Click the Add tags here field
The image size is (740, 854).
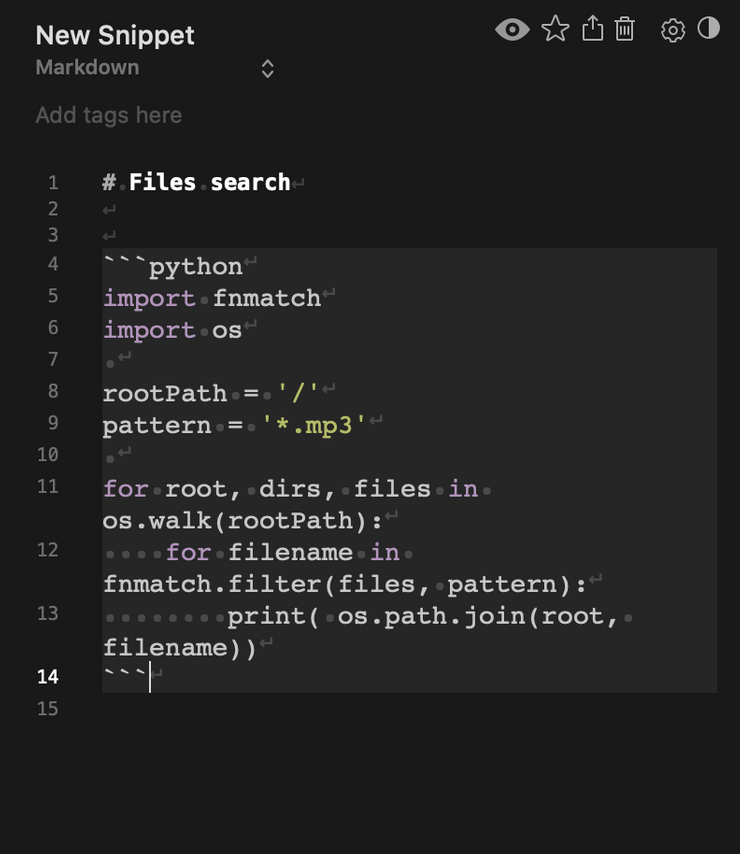[108, 115]
